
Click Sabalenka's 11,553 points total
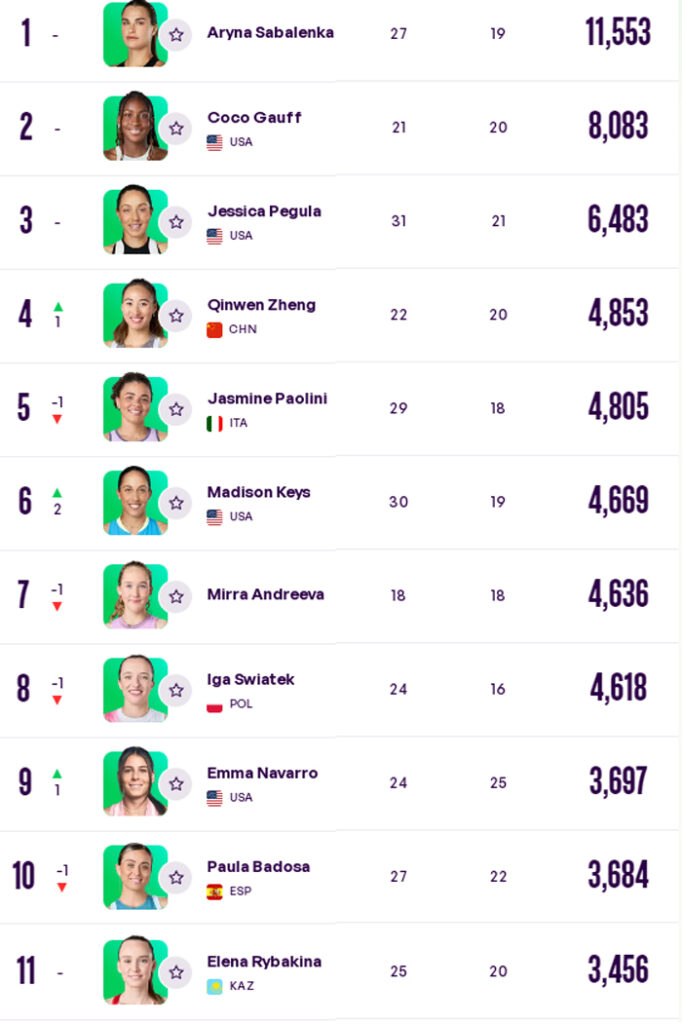click(617, 32)
